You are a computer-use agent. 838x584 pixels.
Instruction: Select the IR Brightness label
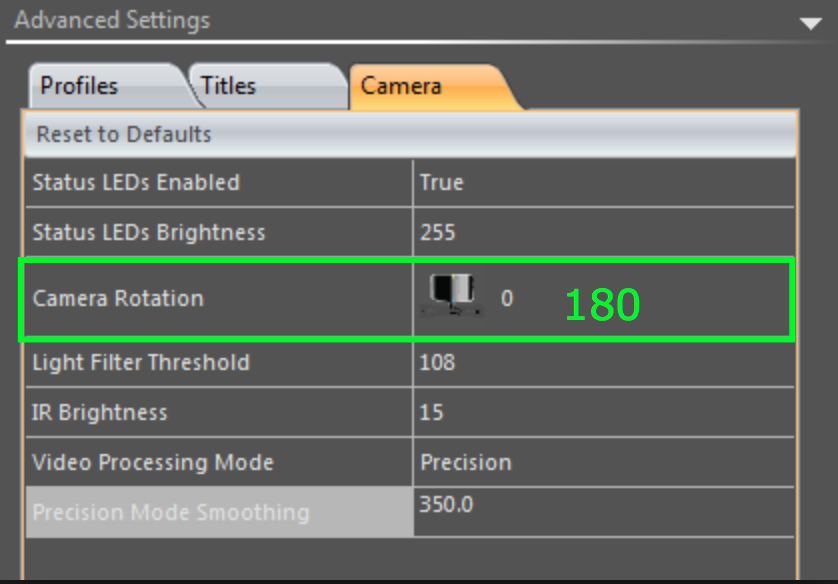coord(99,412)
